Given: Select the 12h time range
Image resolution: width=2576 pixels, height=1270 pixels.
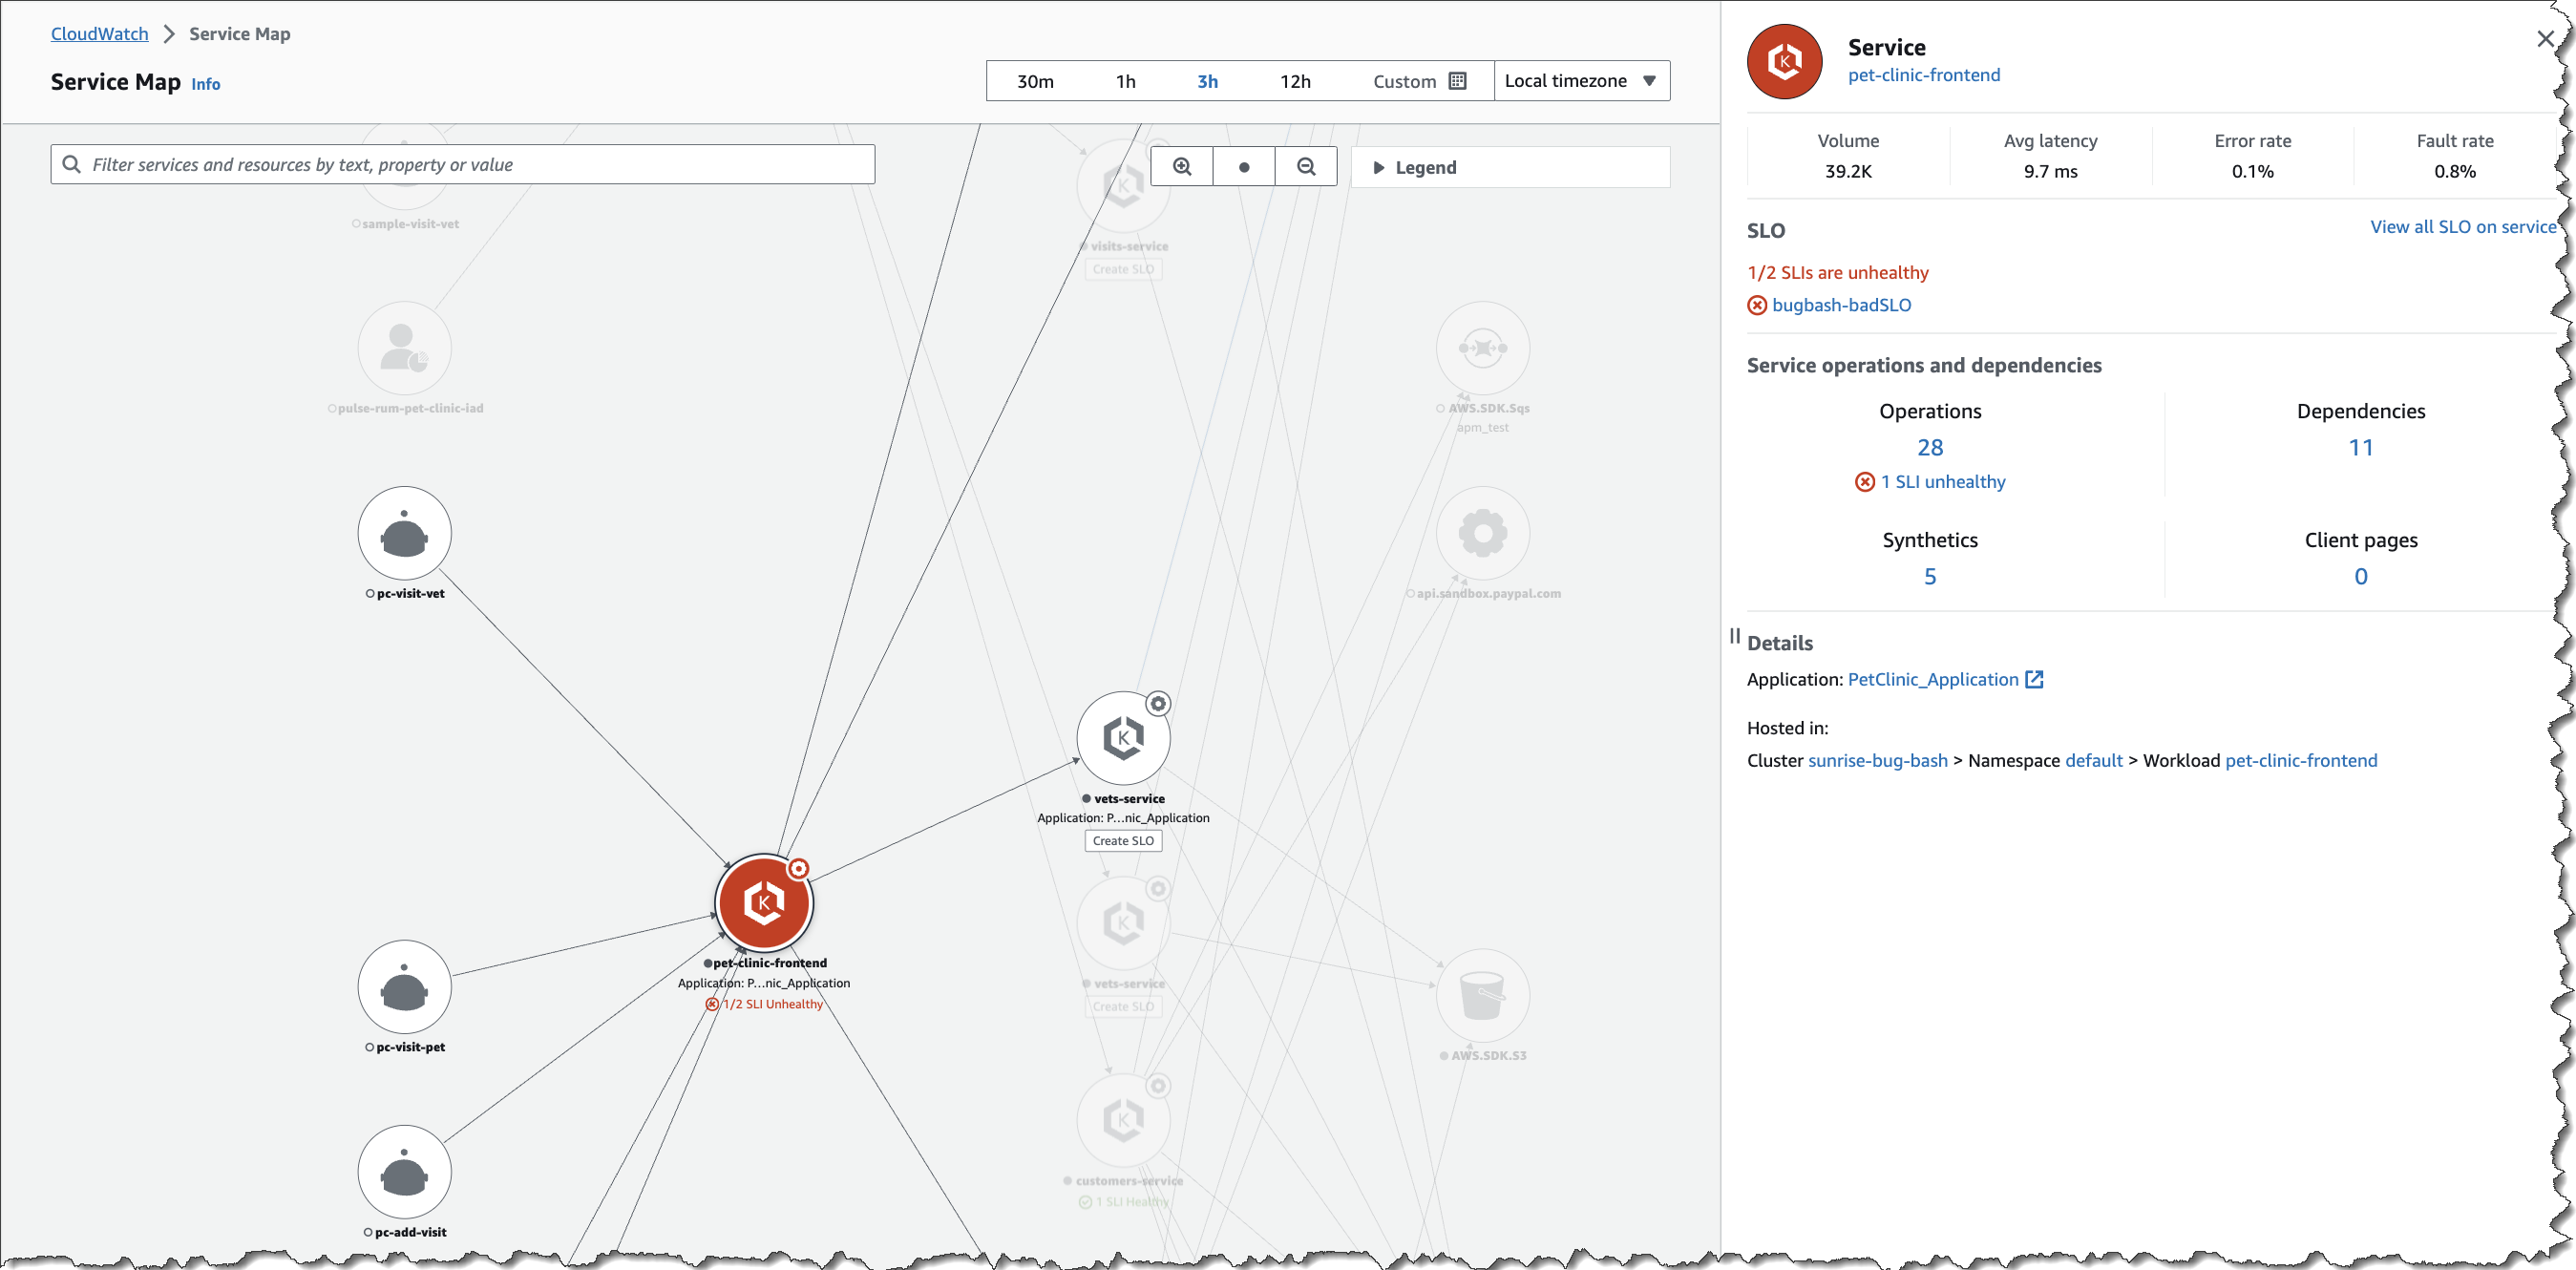Looking at the screenshot, I should coord(1294,81).
